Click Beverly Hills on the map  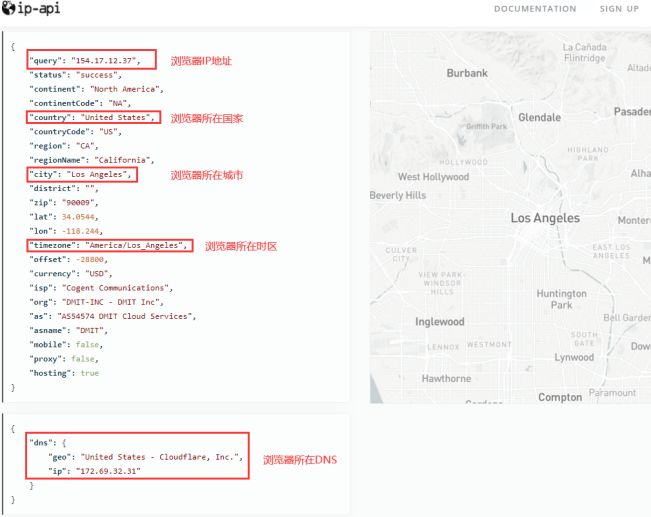(398, 195)
